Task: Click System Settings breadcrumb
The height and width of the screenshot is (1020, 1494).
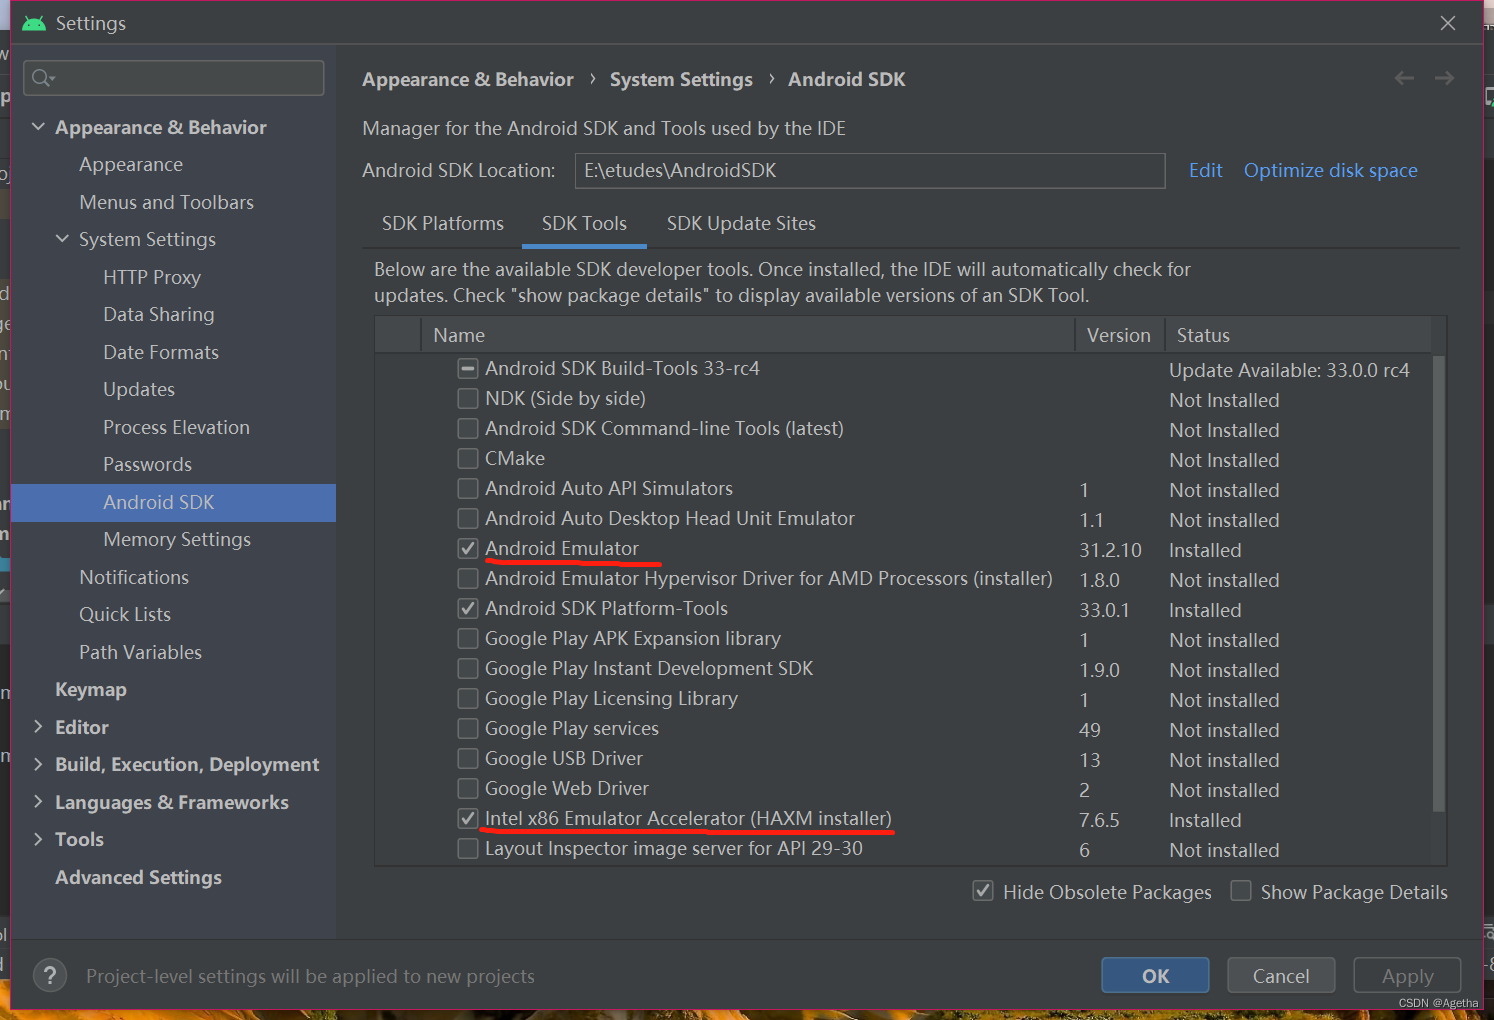Action: 681,79
